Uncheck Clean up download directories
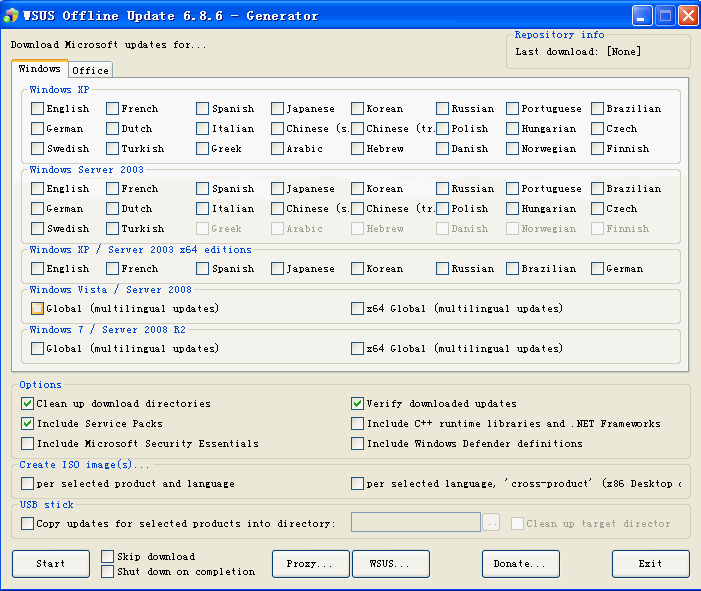The image size is (701, 591). tap(28, 404)
